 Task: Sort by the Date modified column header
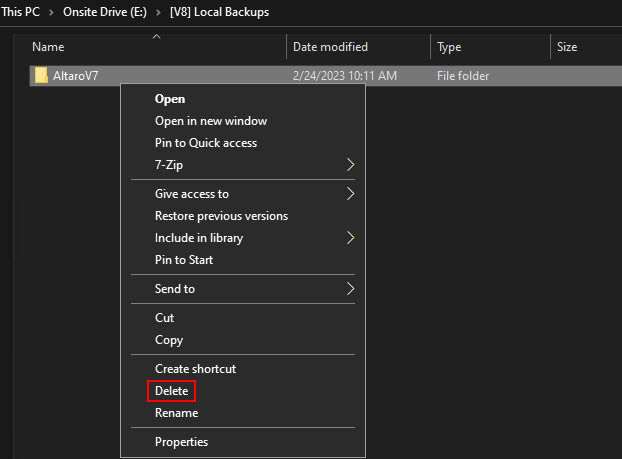pyautogui.click(x=330, y=47)
